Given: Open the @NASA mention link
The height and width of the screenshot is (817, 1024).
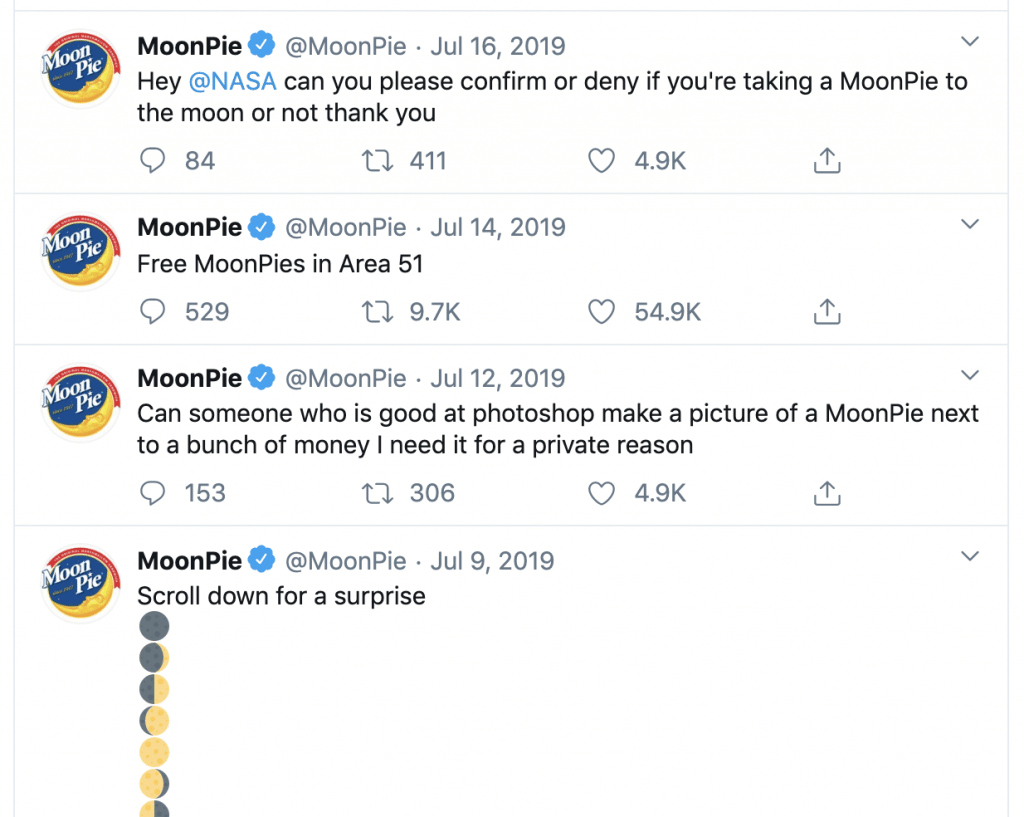Looking at the screenshot, I should [x=232, y=82].
